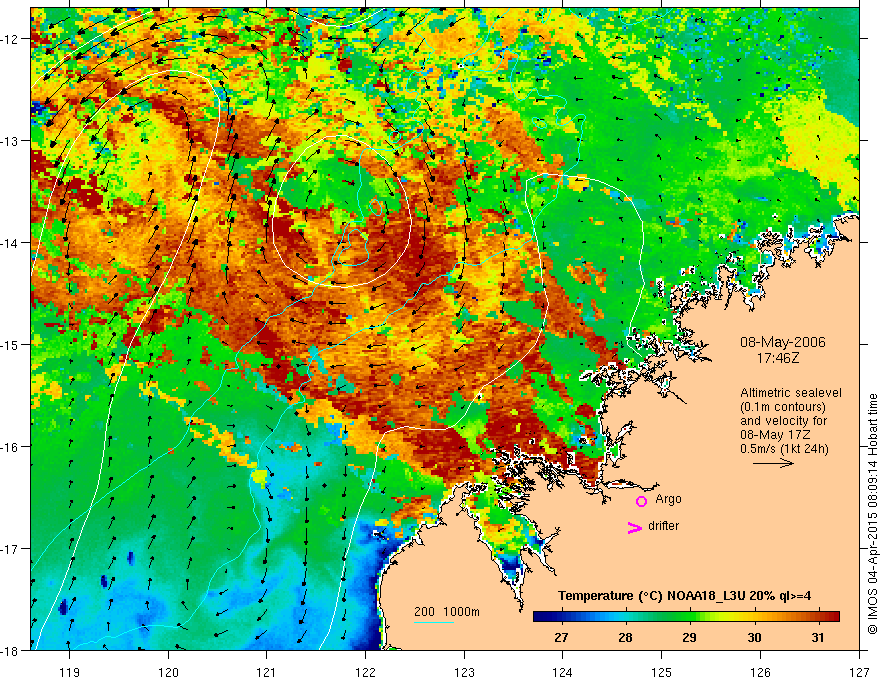Click longitude axis label 126
The width and height of the screenshot is (880, 680).
(x=760, y=672)
